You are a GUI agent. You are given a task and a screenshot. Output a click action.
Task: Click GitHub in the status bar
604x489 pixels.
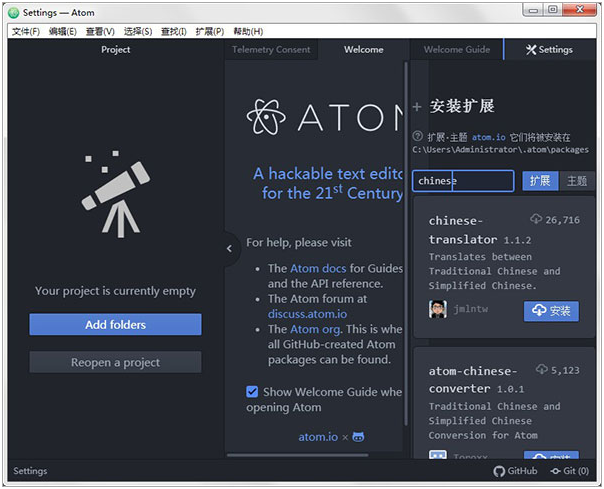[515, 471]
